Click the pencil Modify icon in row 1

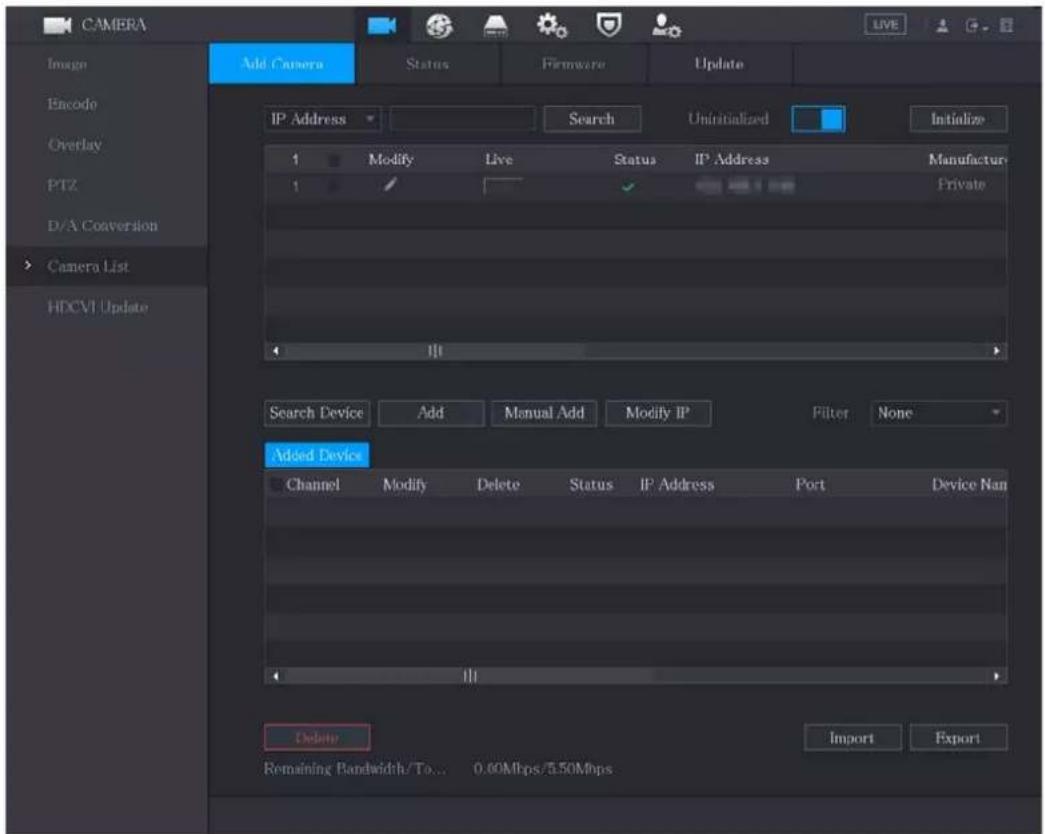click(391, 184)
